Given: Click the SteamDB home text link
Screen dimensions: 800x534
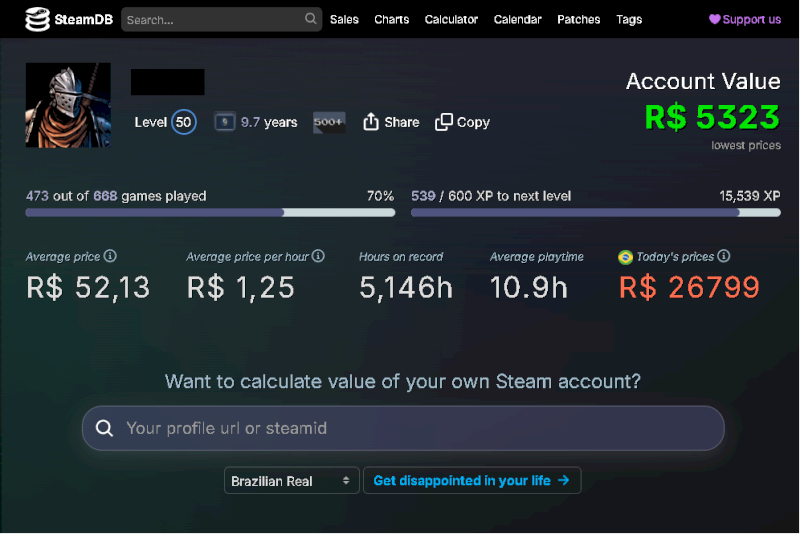Looking at the screenshot, I should tap(84, 19).
